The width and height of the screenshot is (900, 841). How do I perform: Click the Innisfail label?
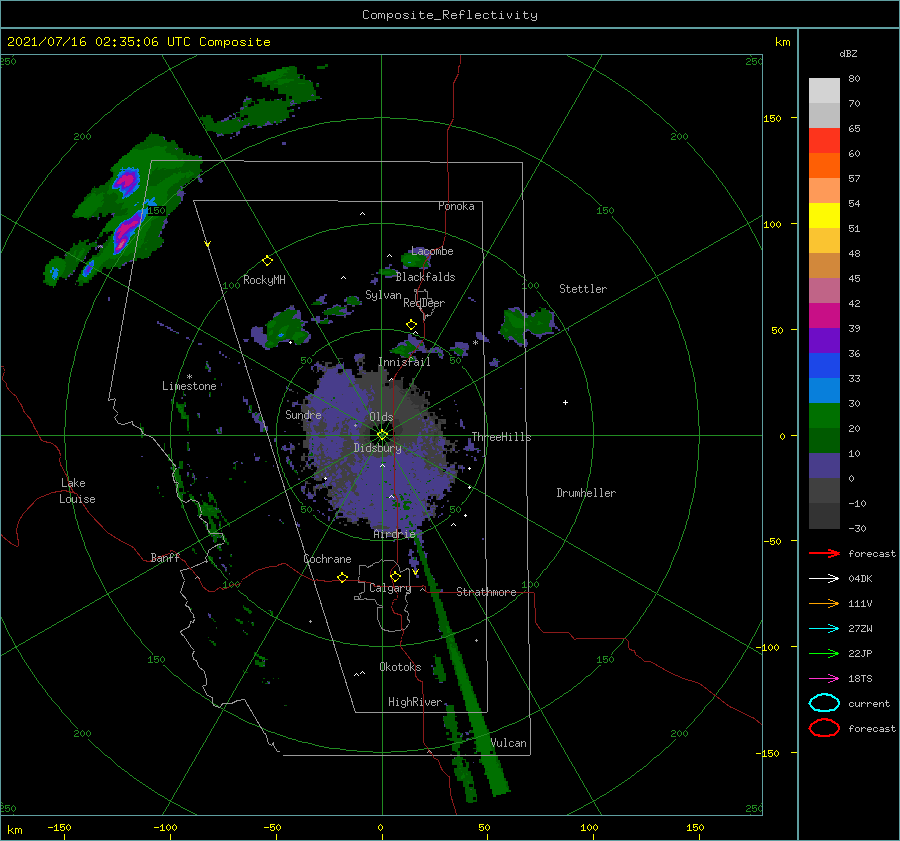coord(404,362)
